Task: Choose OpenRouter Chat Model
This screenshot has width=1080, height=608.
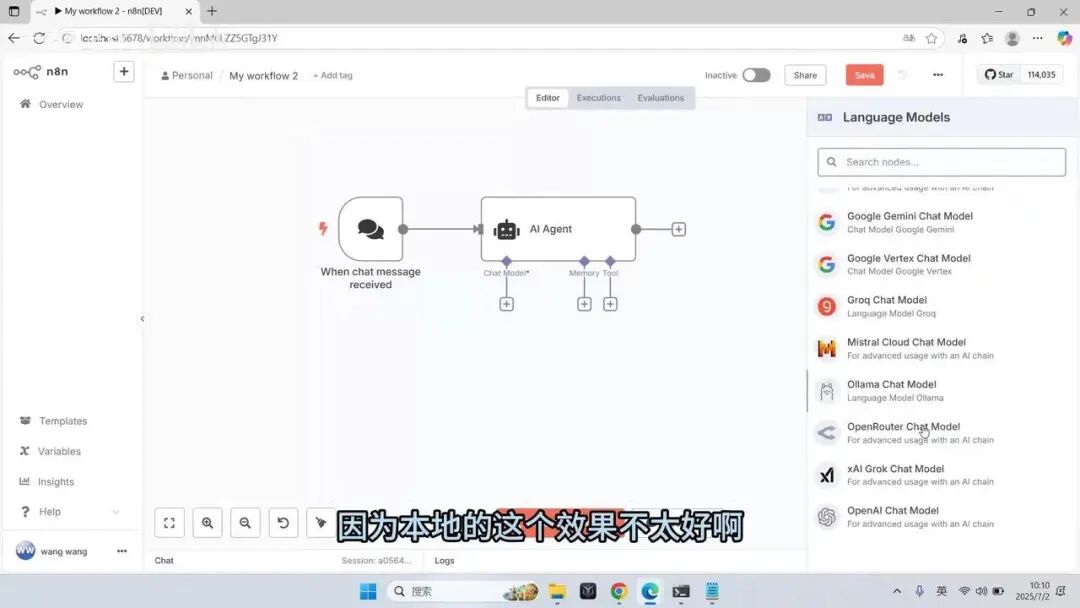Action: point(940,432)
